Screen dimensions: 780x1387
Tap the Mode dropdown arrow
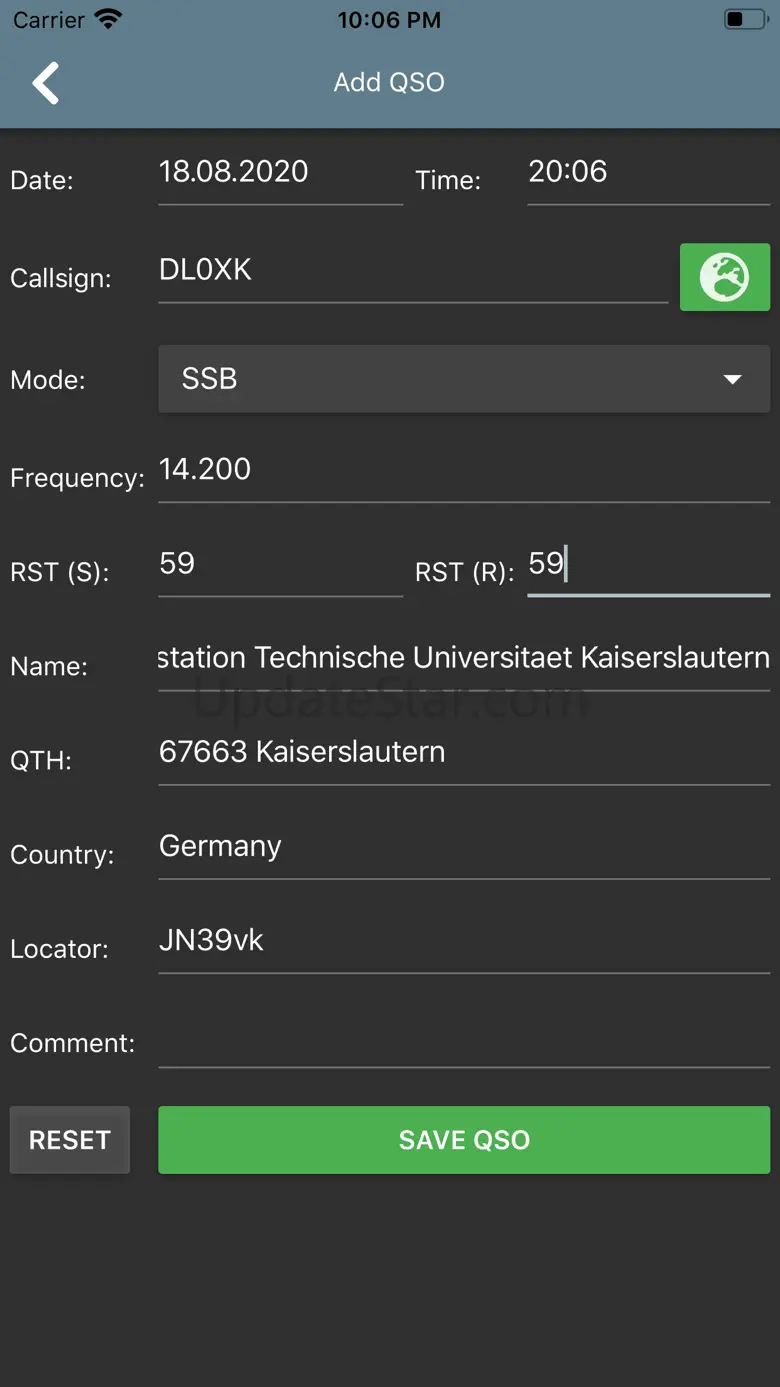(733, 379)
